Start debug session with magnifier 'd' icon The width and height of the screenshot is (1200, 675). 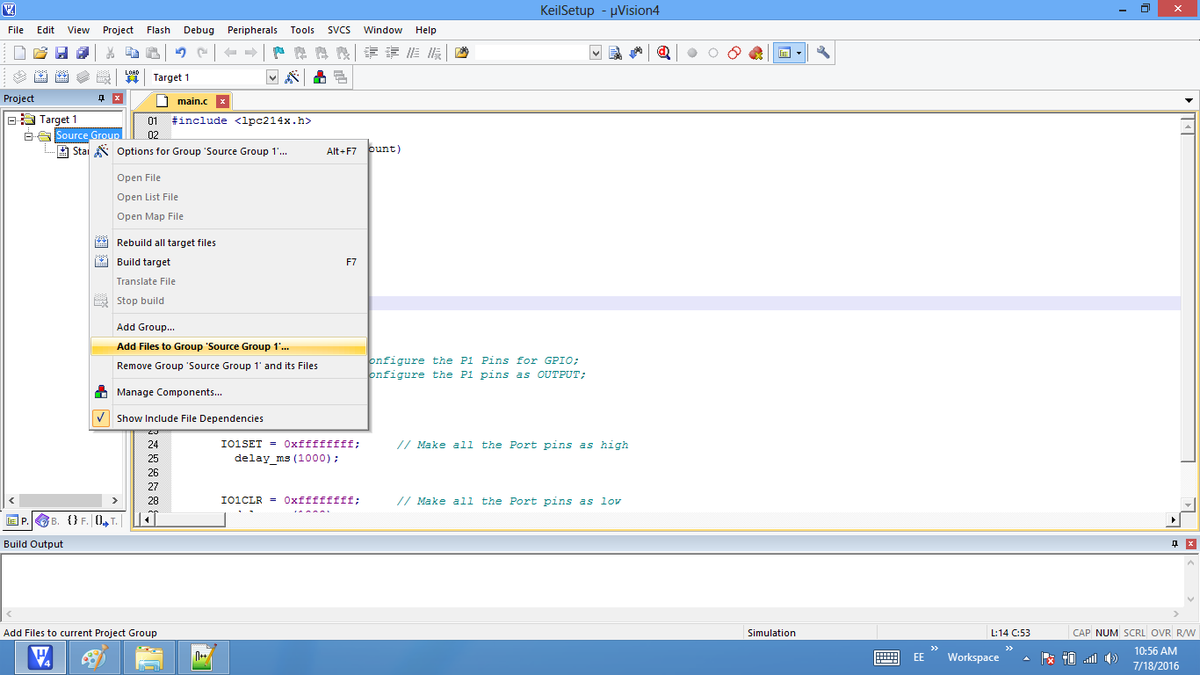point(665,53)
